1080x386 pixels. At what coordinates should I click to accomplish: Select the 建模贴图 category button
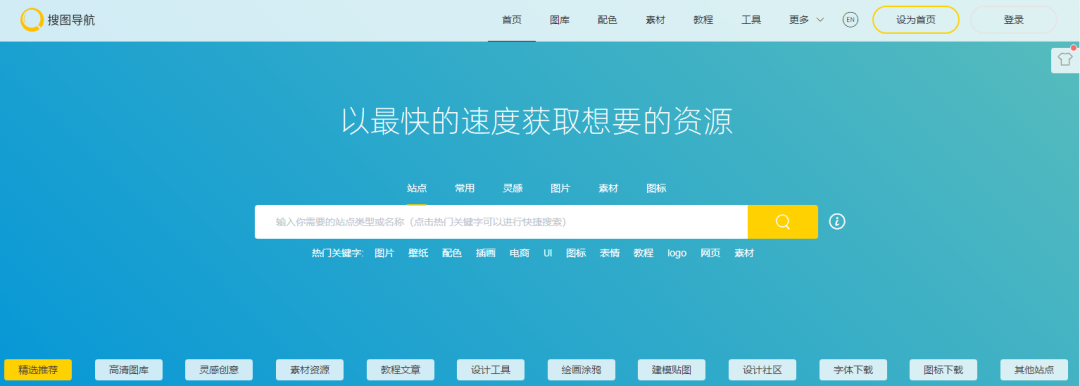coord(672,370)
